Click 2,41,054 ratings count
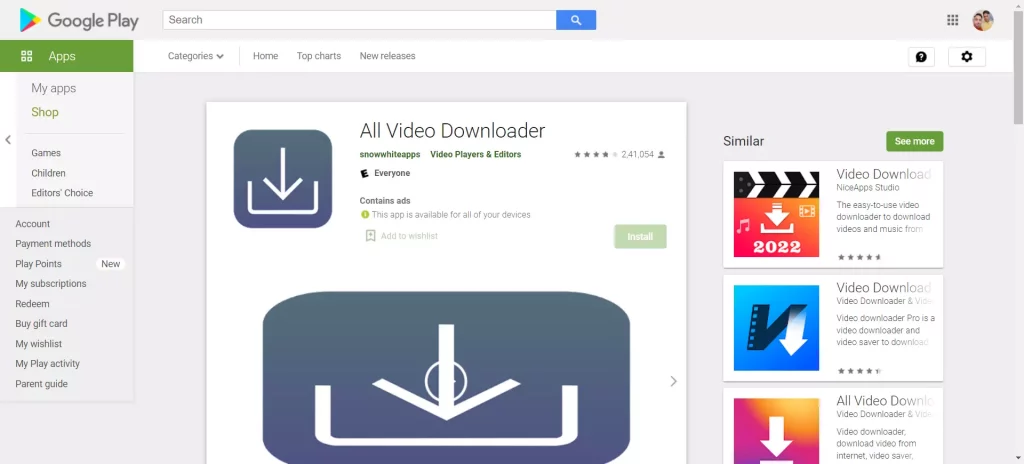The image size is (1024, 464). pos(637,155)
